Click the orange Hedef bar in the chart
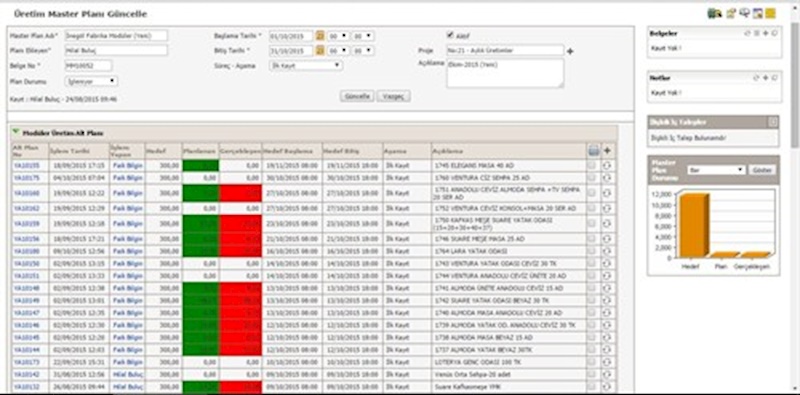The width and height of the screenshot is (800, 395). (693, 226)
